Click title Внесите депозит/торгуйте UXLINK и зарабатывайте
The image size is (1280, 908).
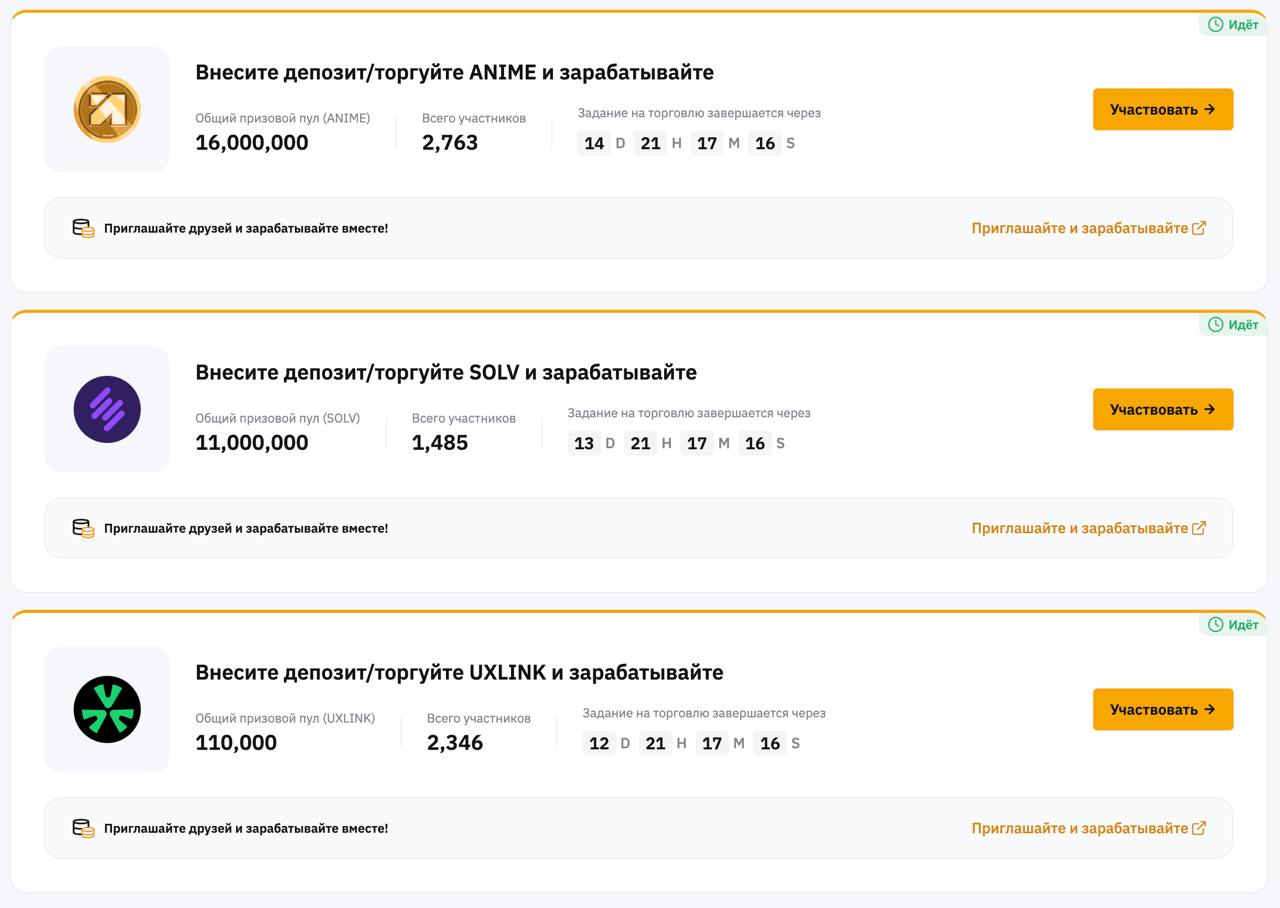459,672
